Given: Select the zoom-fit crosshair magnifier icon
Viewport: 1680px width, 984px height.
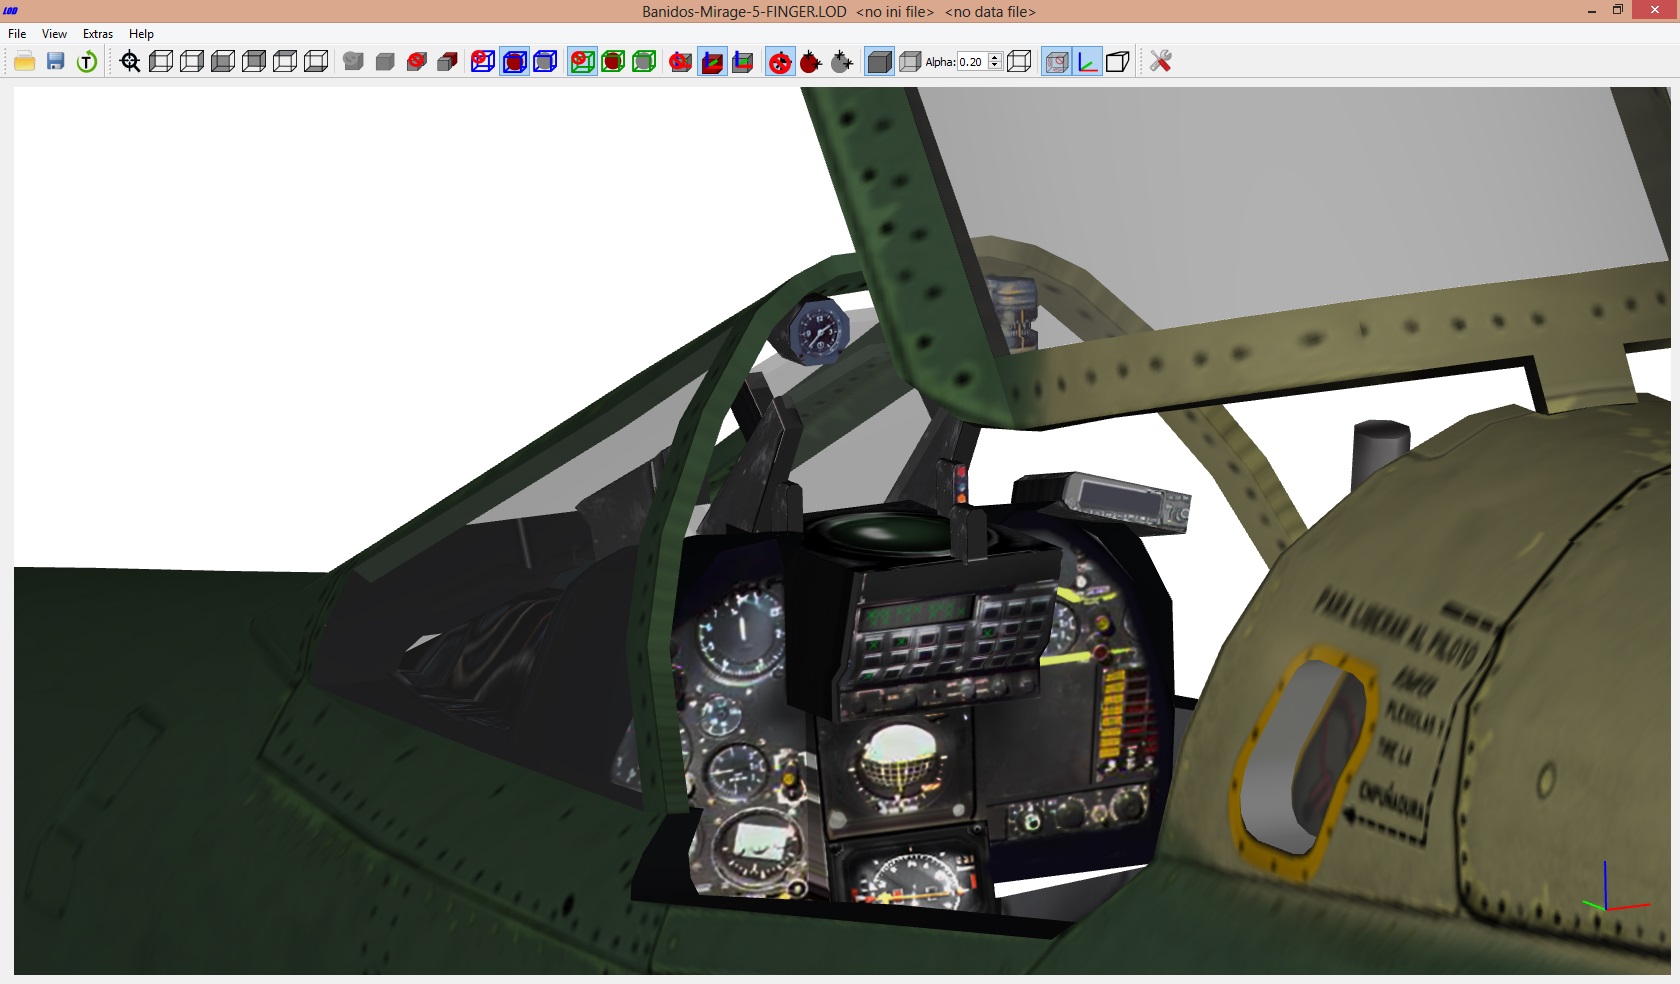Looking at the screenshot, I should 130,61.
